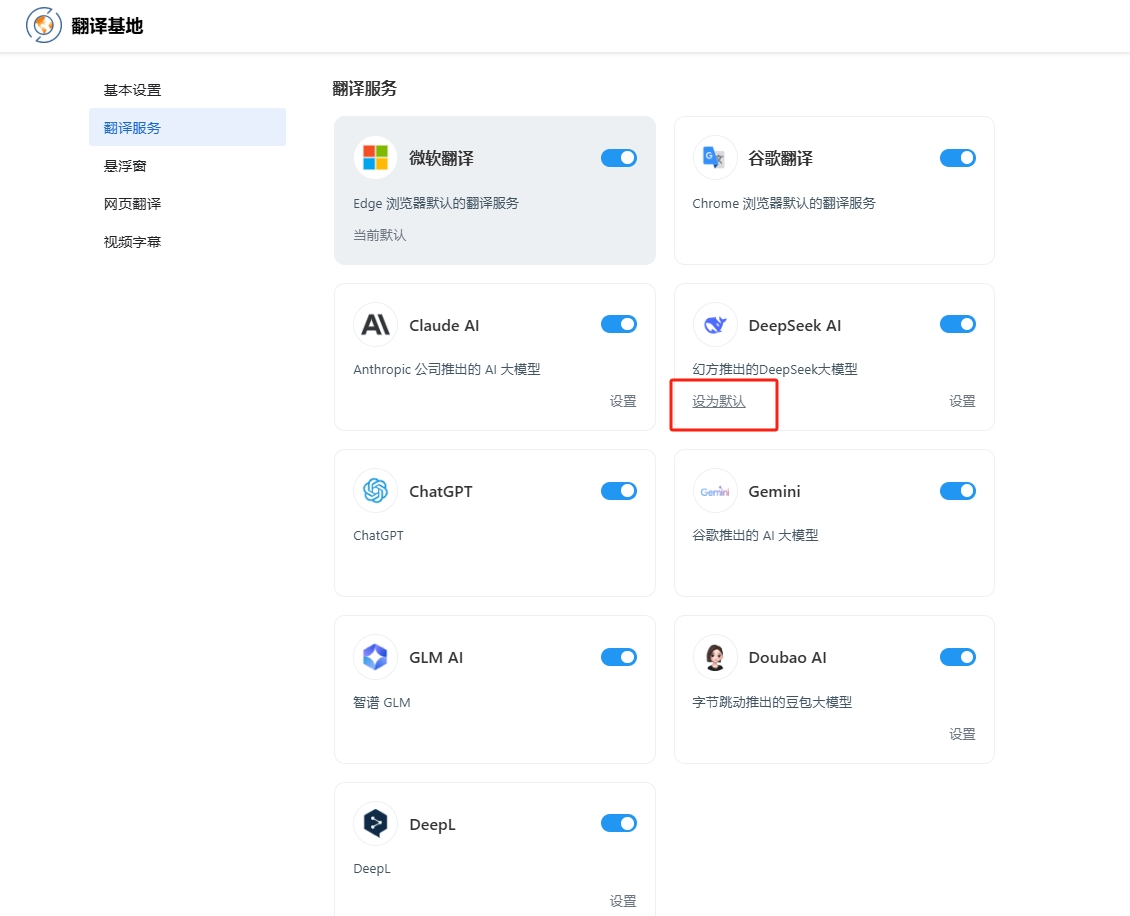1130x916 pixels.
Task: Disable the Claude AI switch
Action: click(x=619, y=324)
